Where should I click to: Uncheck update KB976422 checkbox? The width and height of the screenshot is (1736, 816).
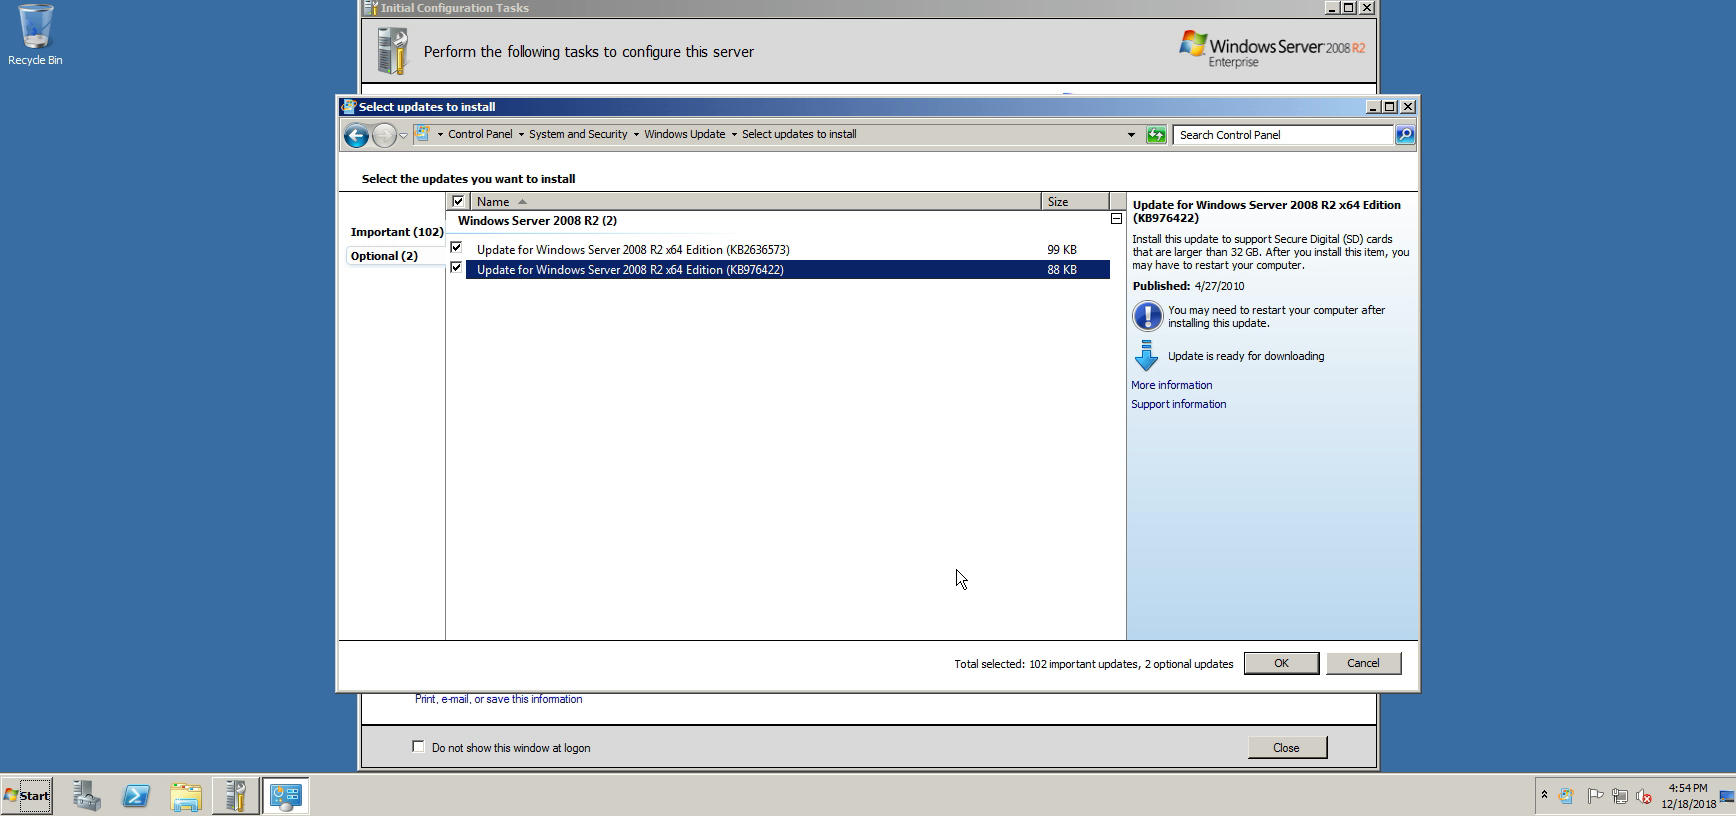click(456, 267)
